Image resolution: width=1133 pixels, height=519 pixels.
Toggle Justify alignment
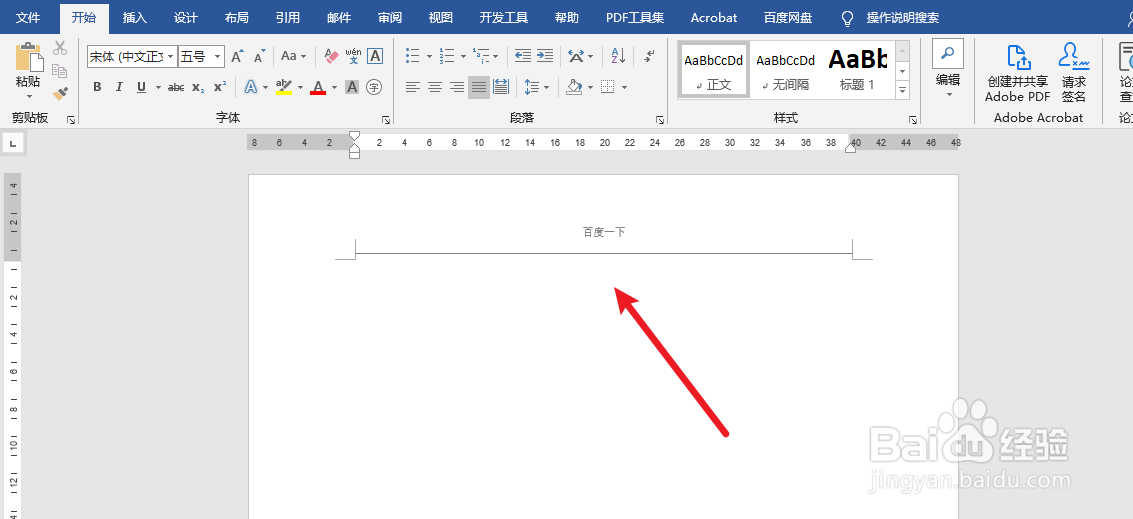478,87
